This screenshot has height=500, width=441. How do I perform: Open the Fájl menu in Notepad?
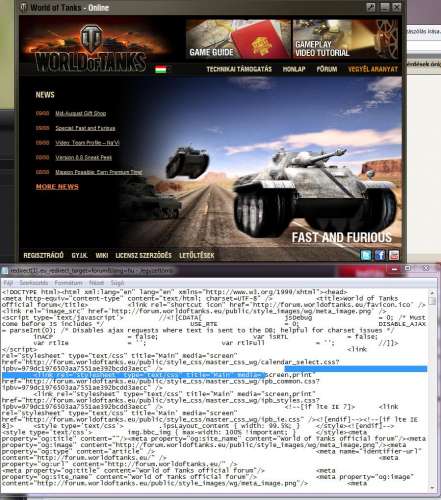click(8, 283)
